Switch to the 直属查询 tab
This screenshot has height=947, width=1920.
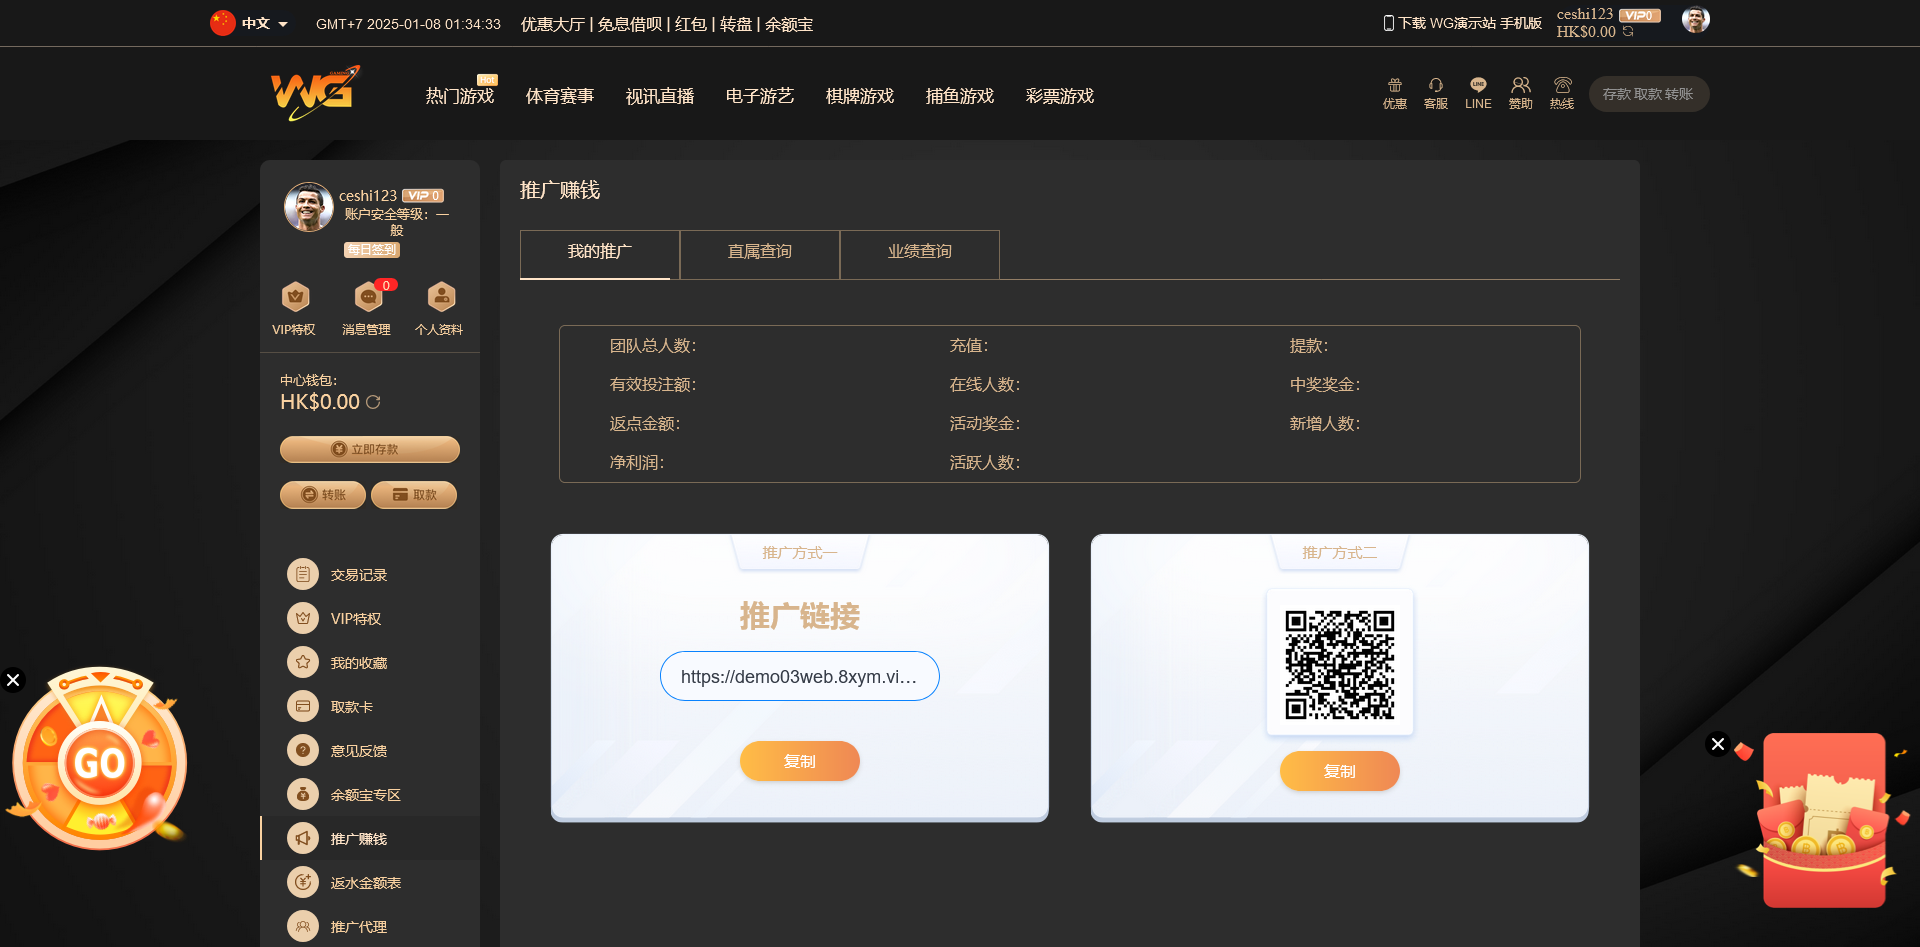(759, 252)
